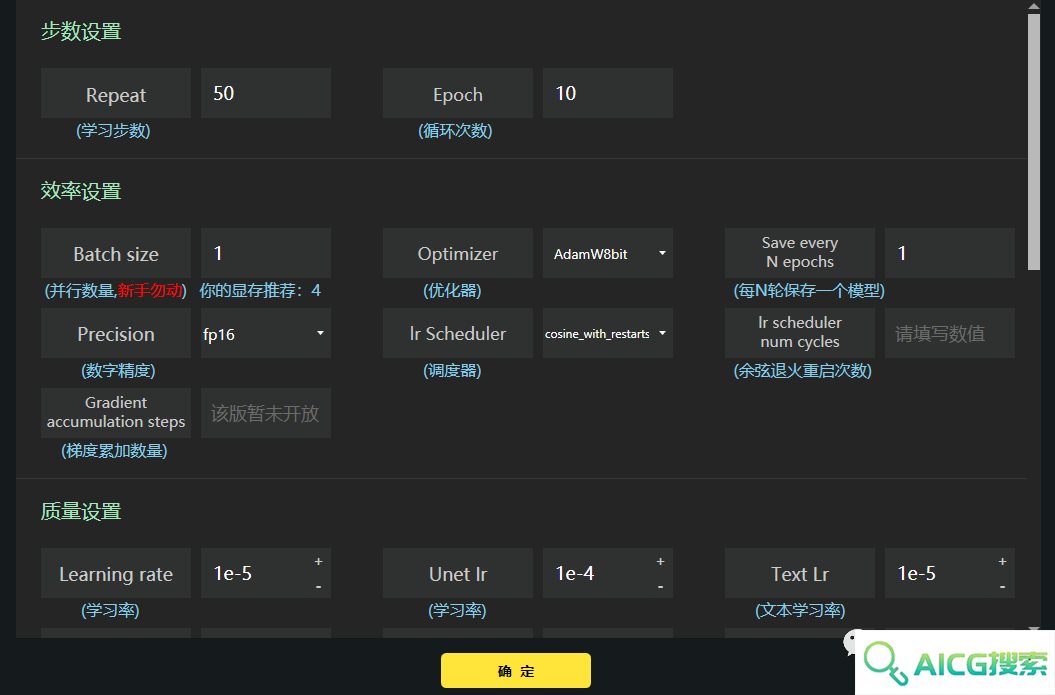Click the lr scheduler num cycles label

pyautogui.click(x=799, y=333)
